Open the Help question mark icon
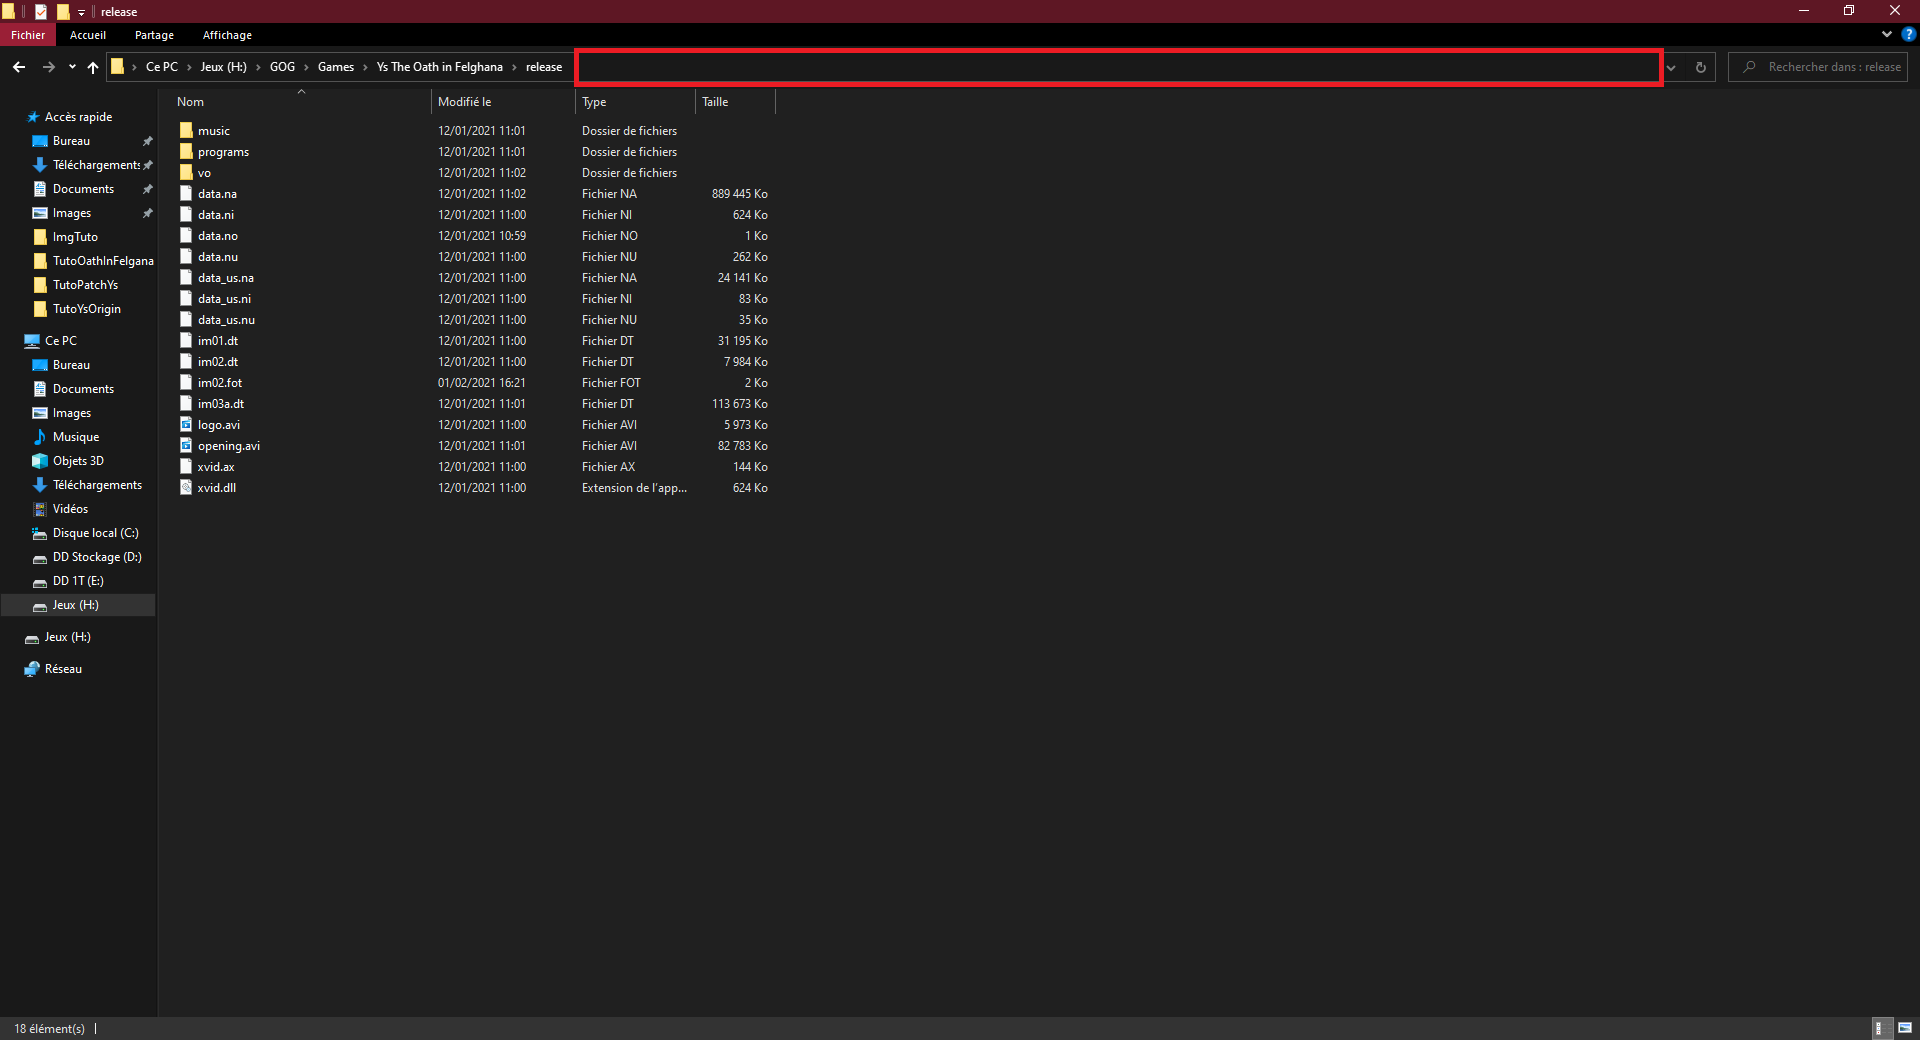Image resolution: width=1920 pixels, height=1040 pixels. point(1908,34)
